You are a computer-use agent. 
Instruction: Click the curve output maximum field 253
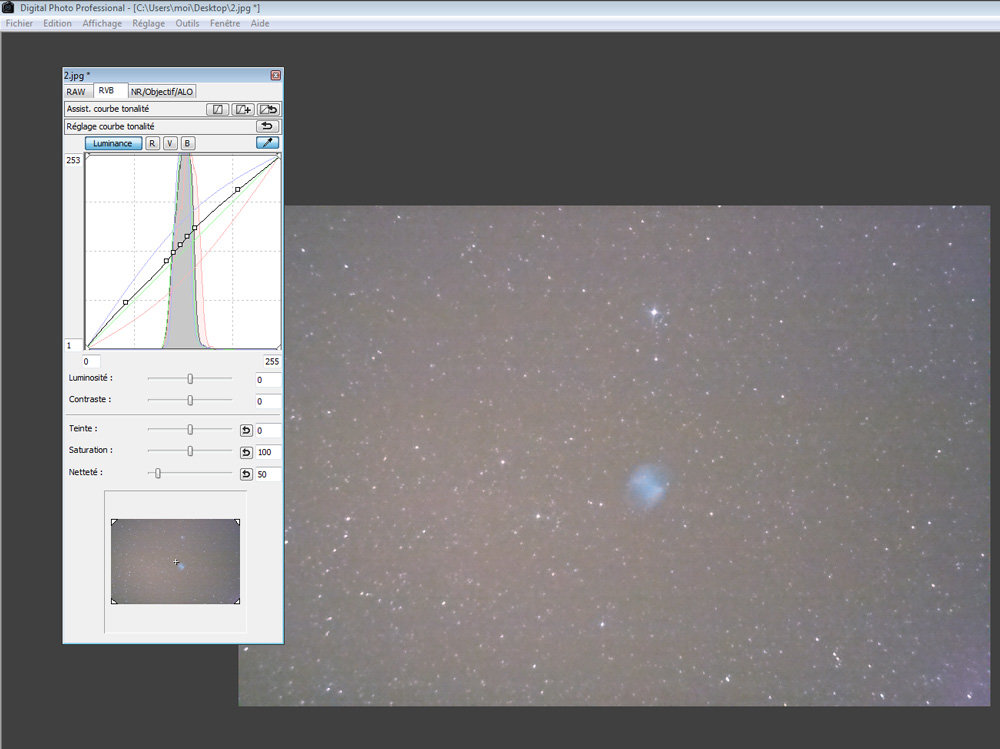73,160
